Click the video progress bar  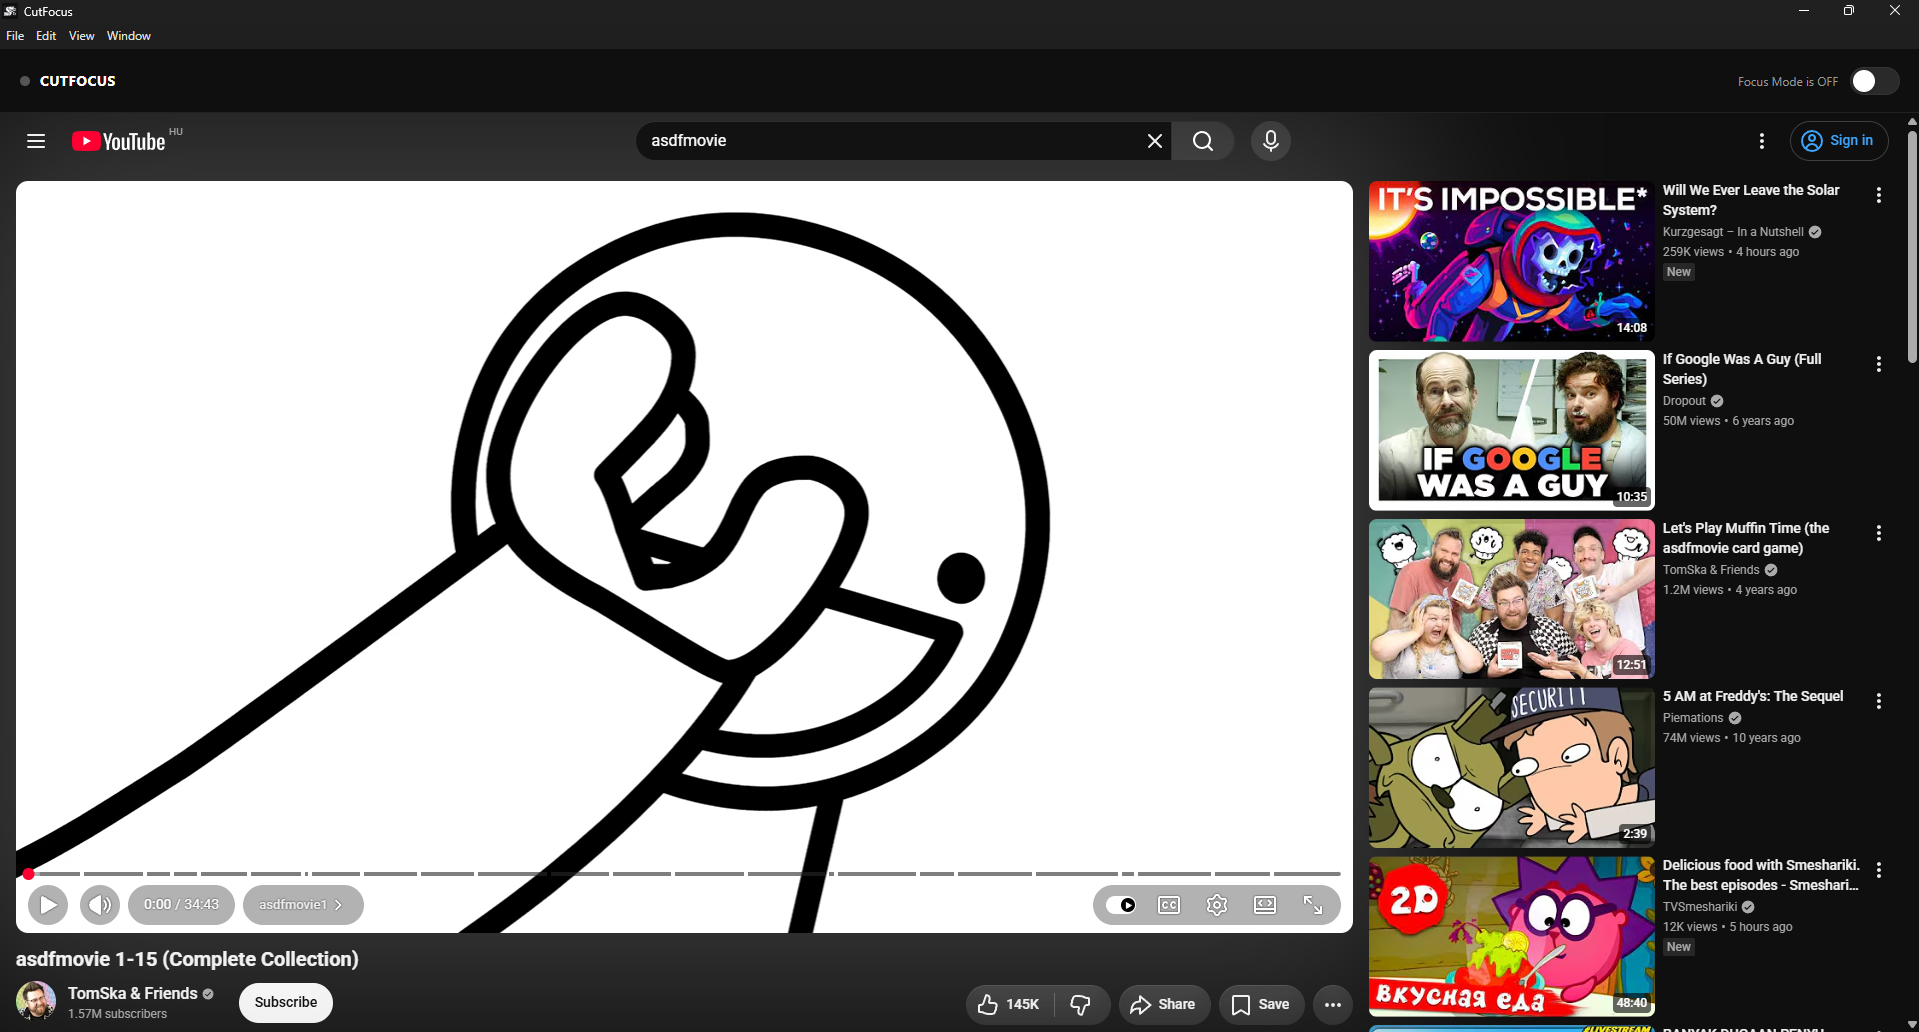click(x=683, y=874)
